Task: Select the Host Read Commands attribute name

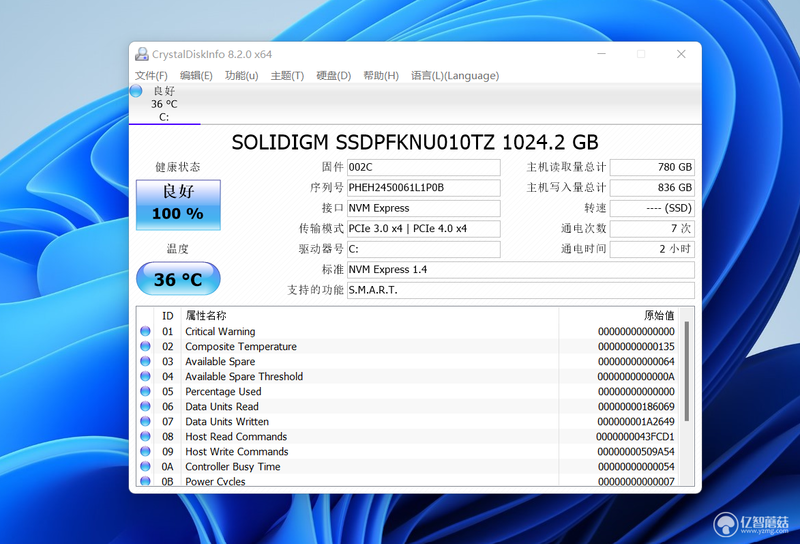Action: [x=236, y=437]
